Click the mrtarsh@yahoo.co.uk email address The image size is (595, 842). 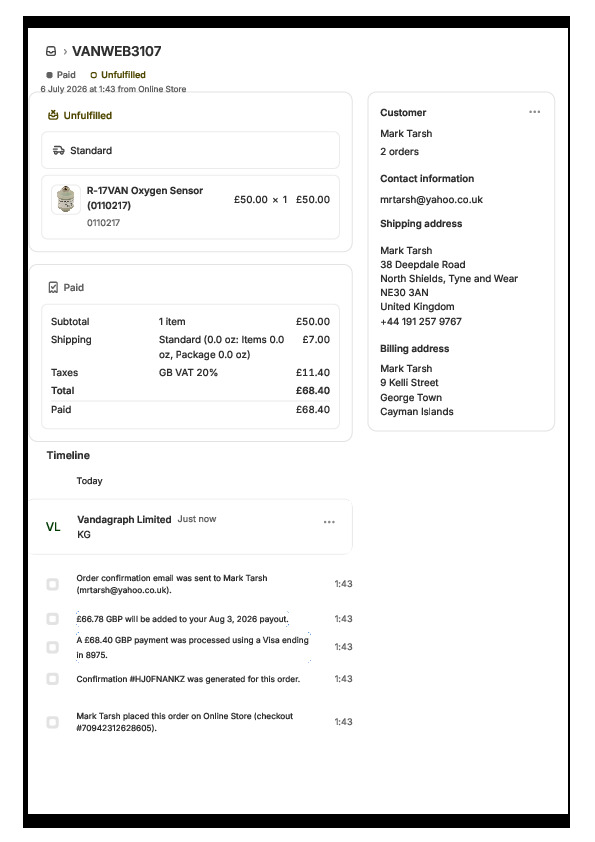[x=431, y=200]
